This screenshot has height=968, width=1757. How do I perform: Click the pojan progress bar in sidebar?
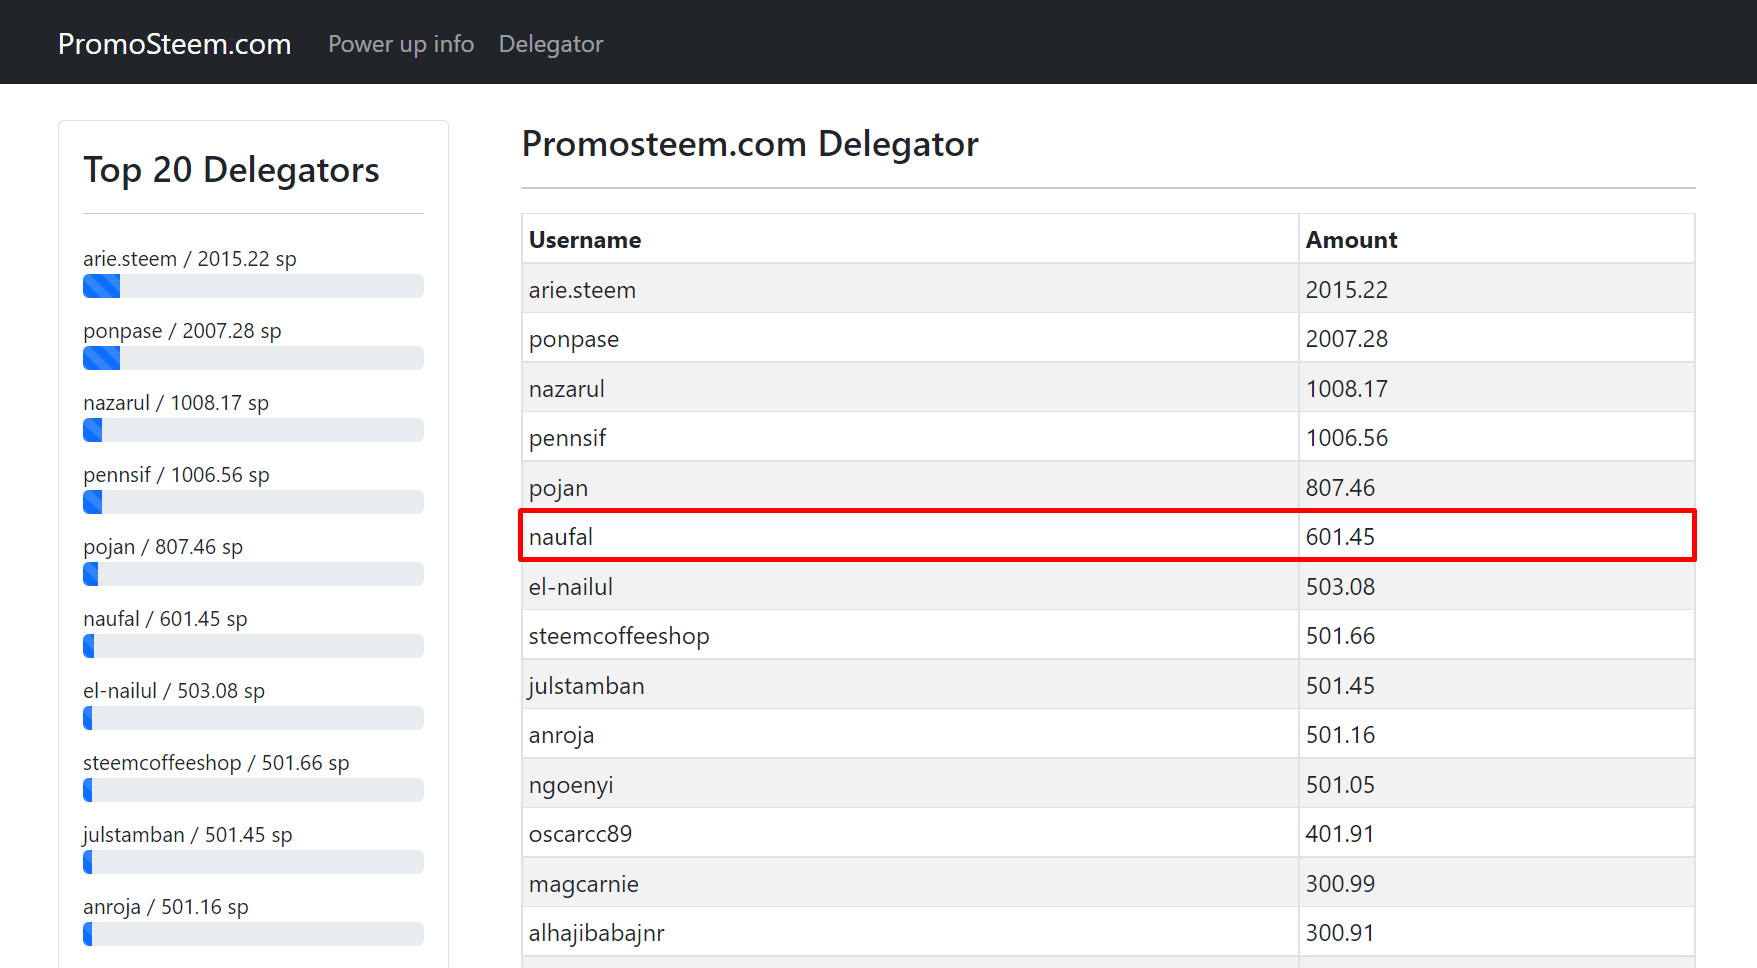click(253, 574)
